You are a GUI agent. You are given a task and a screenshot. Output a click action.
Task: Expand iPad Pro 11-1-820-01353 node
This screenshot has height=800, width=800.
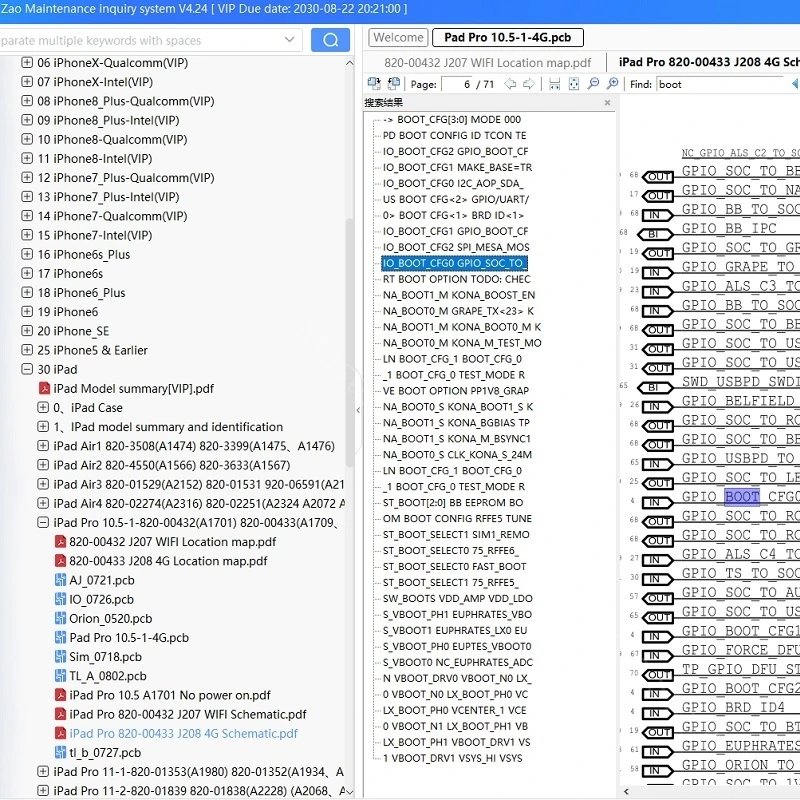click(43, 771)
